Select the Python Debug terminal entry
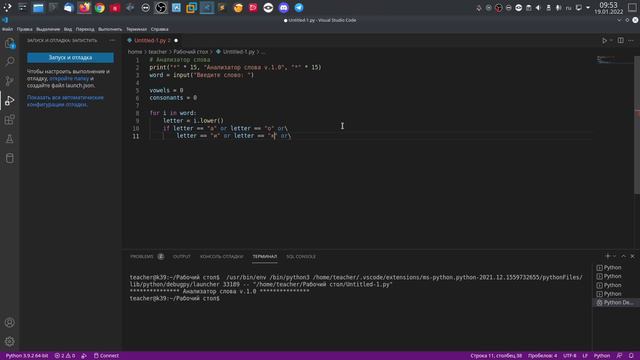The height and width of the screenshot is (360, 640). pyautogui.click(x=615, y=302)
